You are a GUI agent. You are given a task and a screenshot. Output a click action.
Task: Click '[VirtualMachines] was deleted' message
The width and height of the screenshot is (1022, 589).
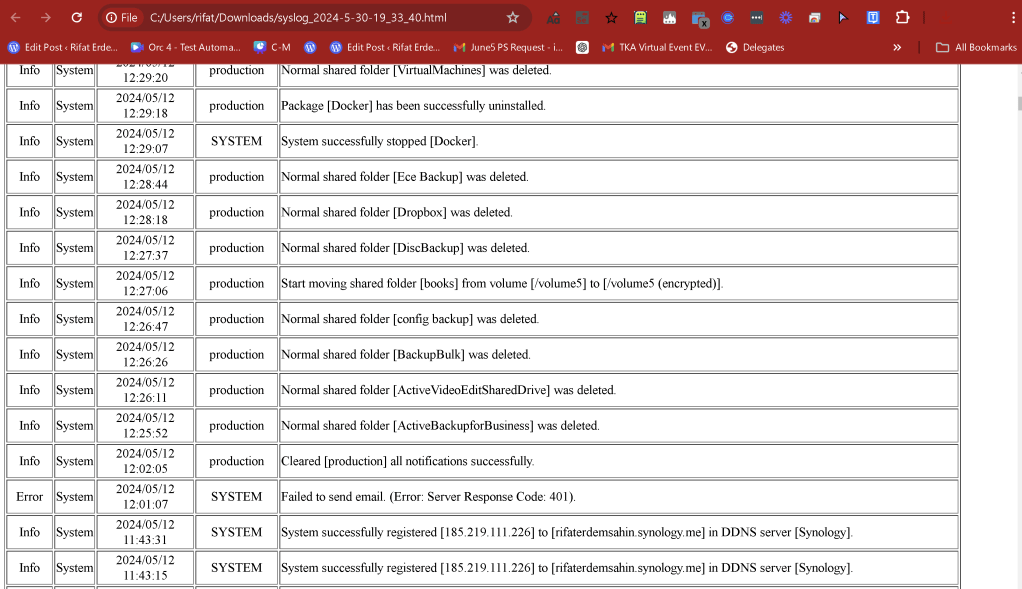coord(416,70)
